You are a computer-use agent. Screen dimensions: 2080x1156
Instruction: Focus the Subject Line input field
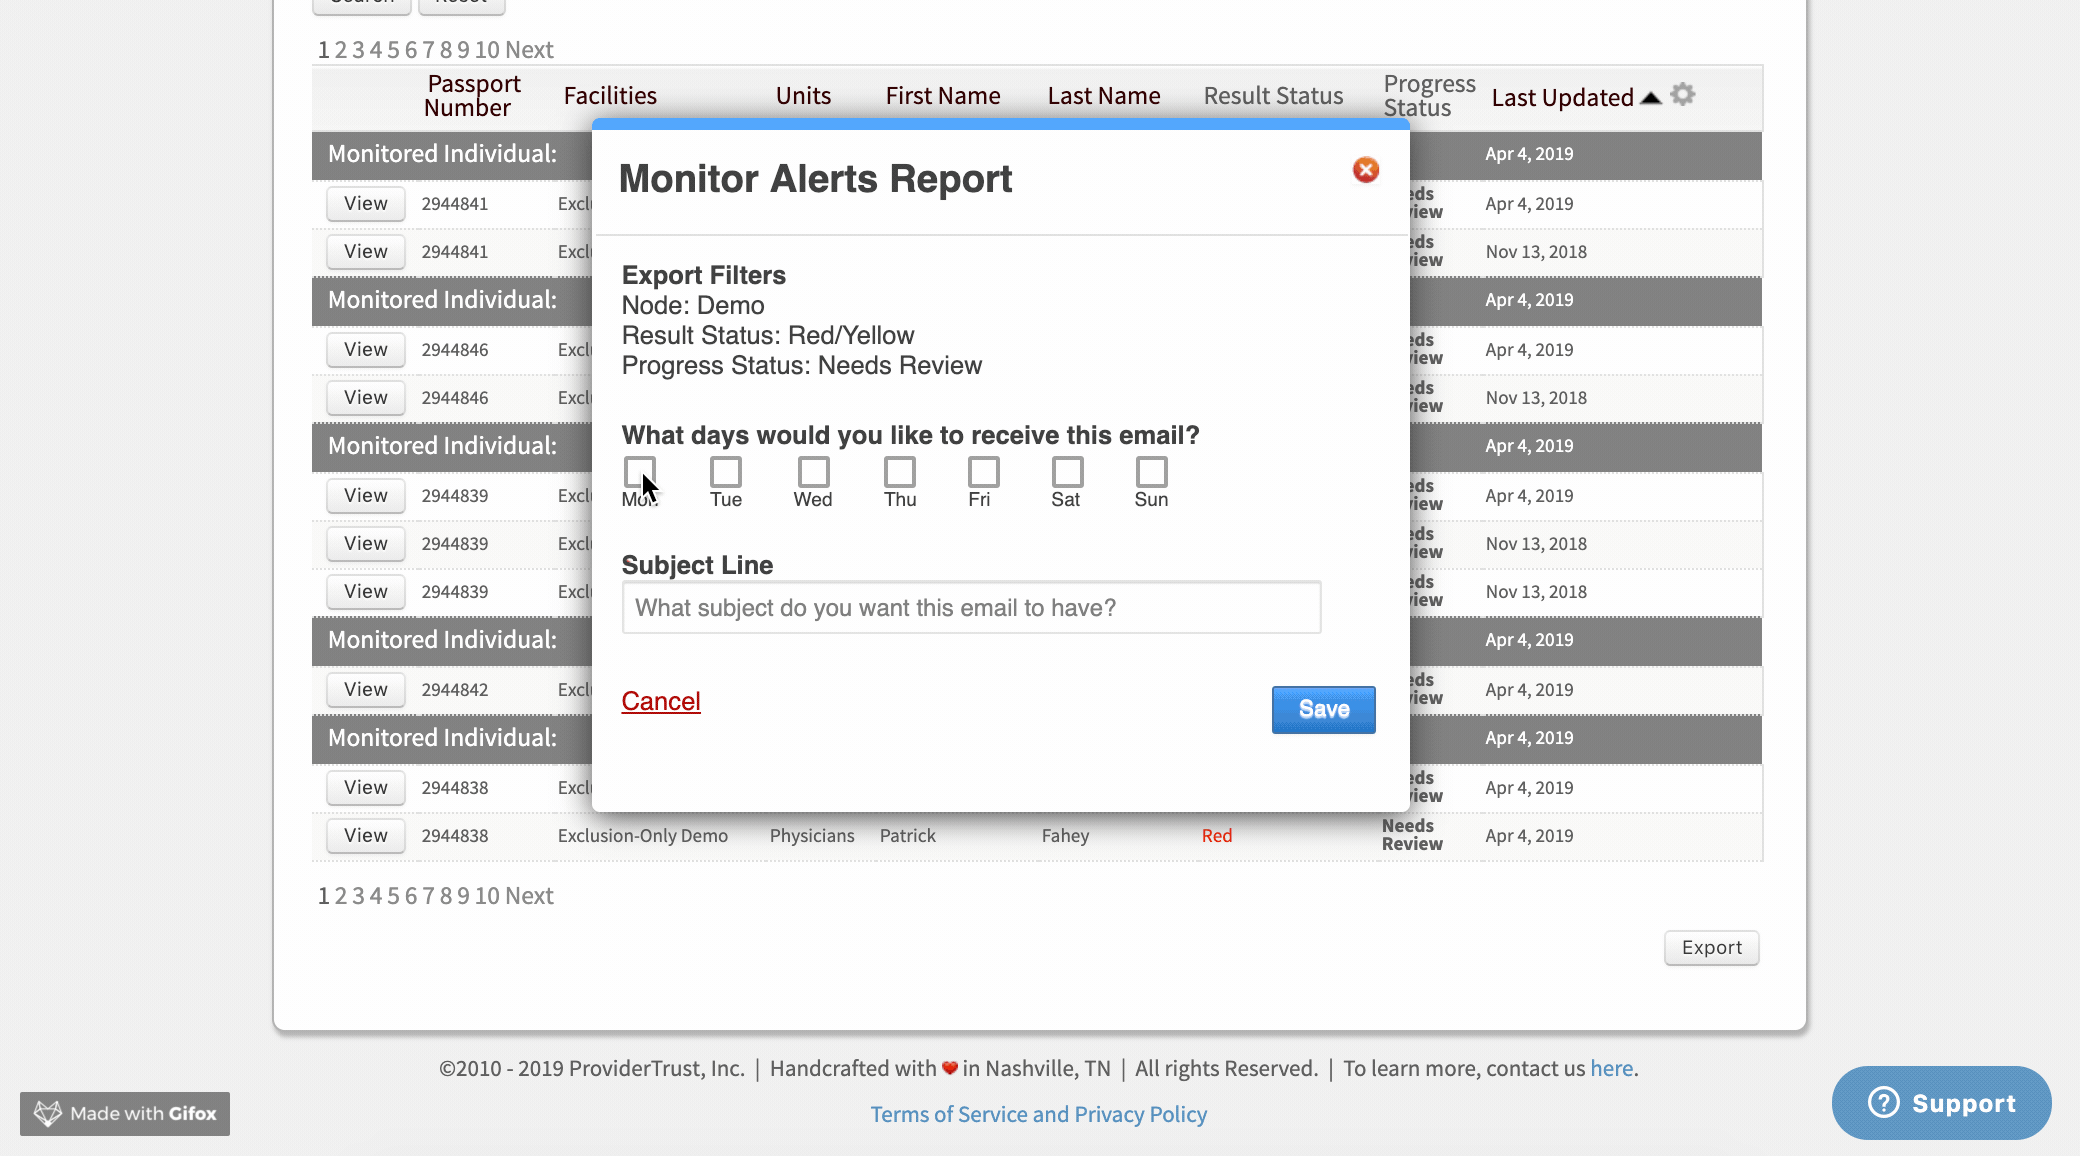pyautogui.click(x=971, y=607)
